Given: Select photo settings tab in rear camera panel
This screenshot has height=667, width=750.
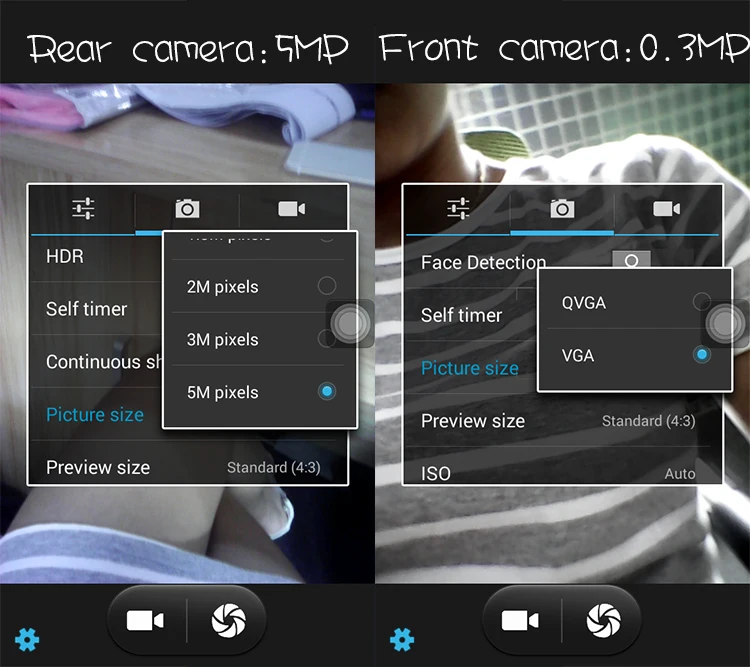Looking at the screenshot, I should point(187,209).
